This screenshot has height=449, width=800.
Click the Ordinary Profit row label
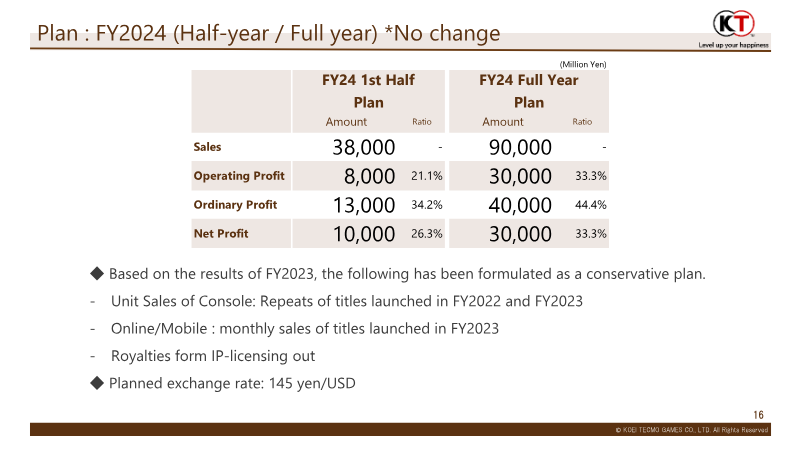coord(235,205)
